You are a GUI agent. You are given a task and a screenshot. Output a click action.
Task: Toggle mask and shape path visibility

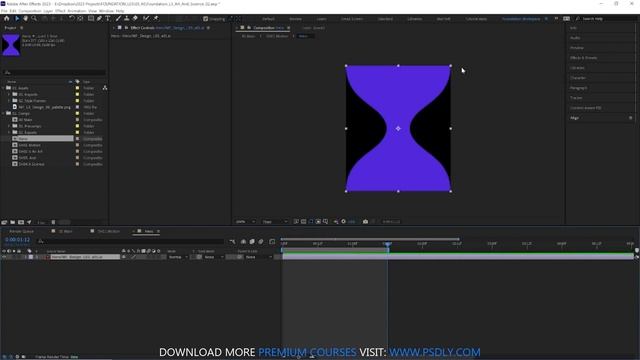click(x=311, y=221)
